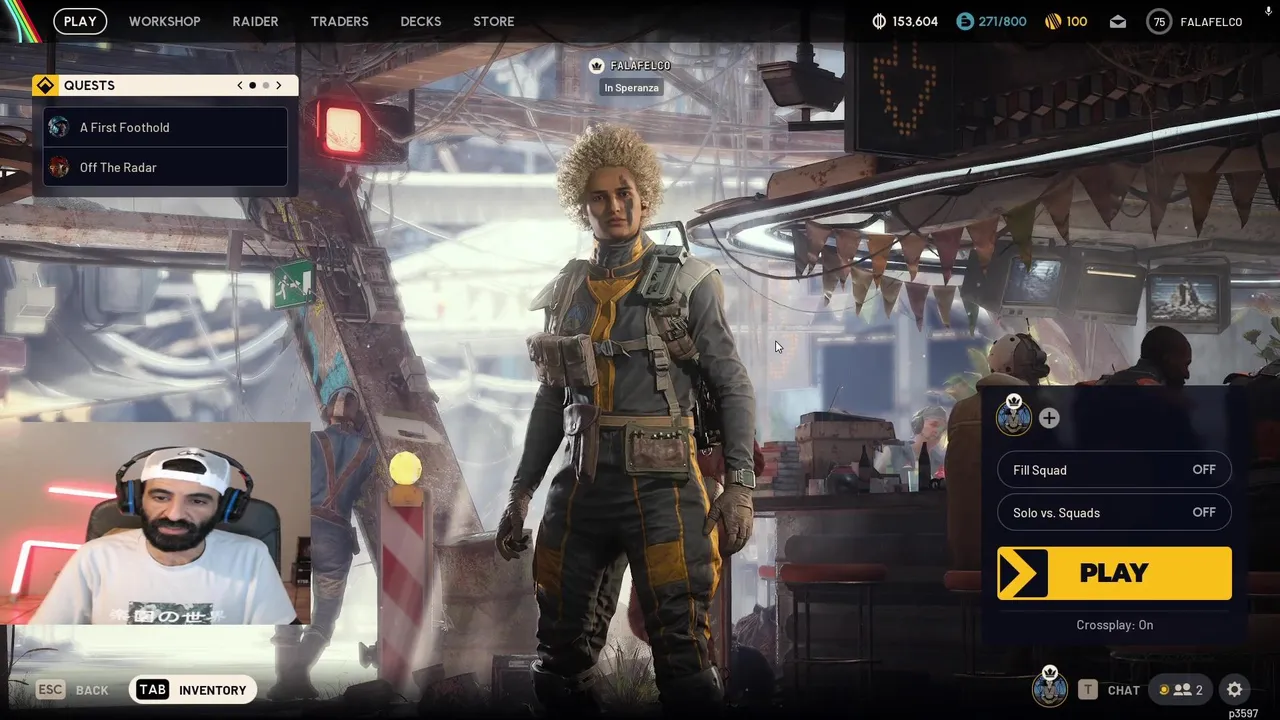Click the yellow Quests diamond icon
Image resolution: width=1280 pixels, height=720 pixels.
(45, 85)
